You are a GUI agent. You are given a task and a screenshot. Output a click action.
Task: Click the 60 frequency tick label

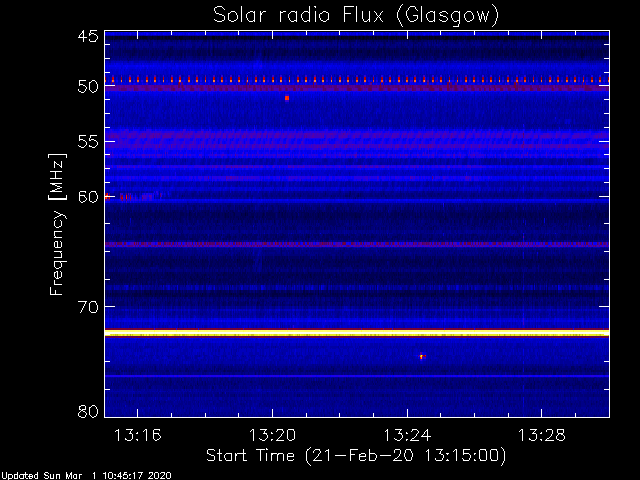(88, 197)
